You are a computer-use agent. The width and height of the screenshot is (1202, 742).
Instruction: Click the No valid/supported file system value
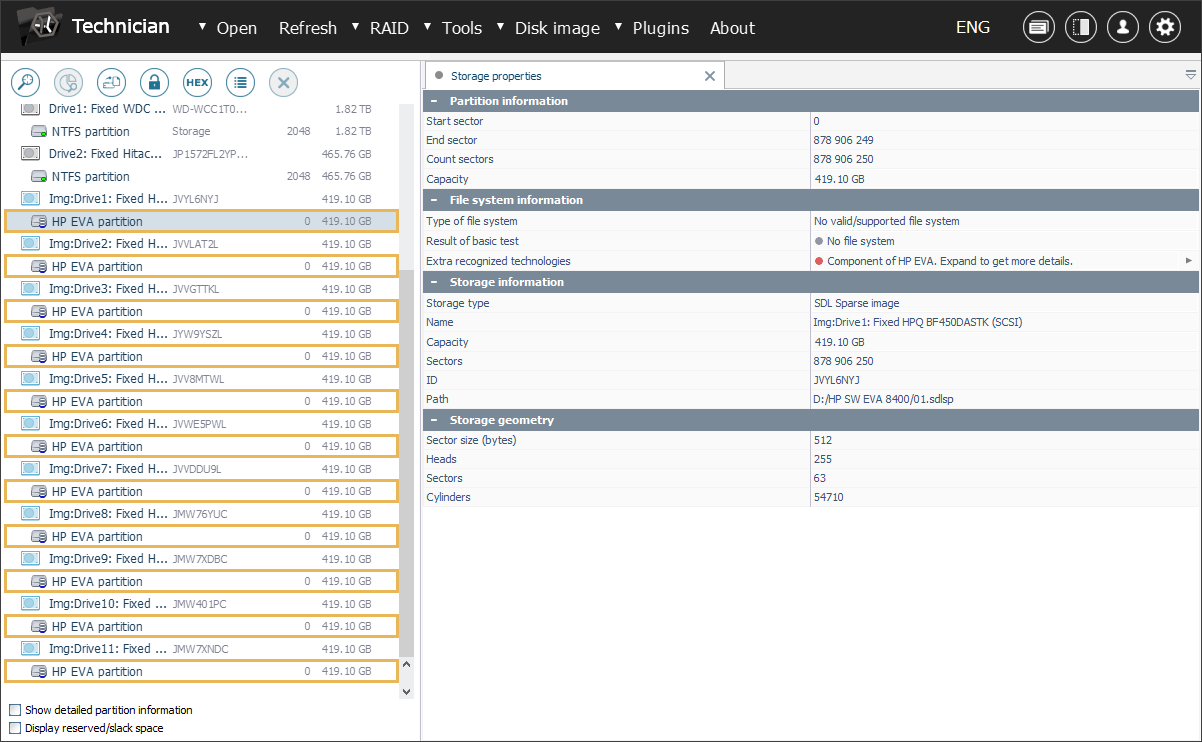tap(886, 221)
